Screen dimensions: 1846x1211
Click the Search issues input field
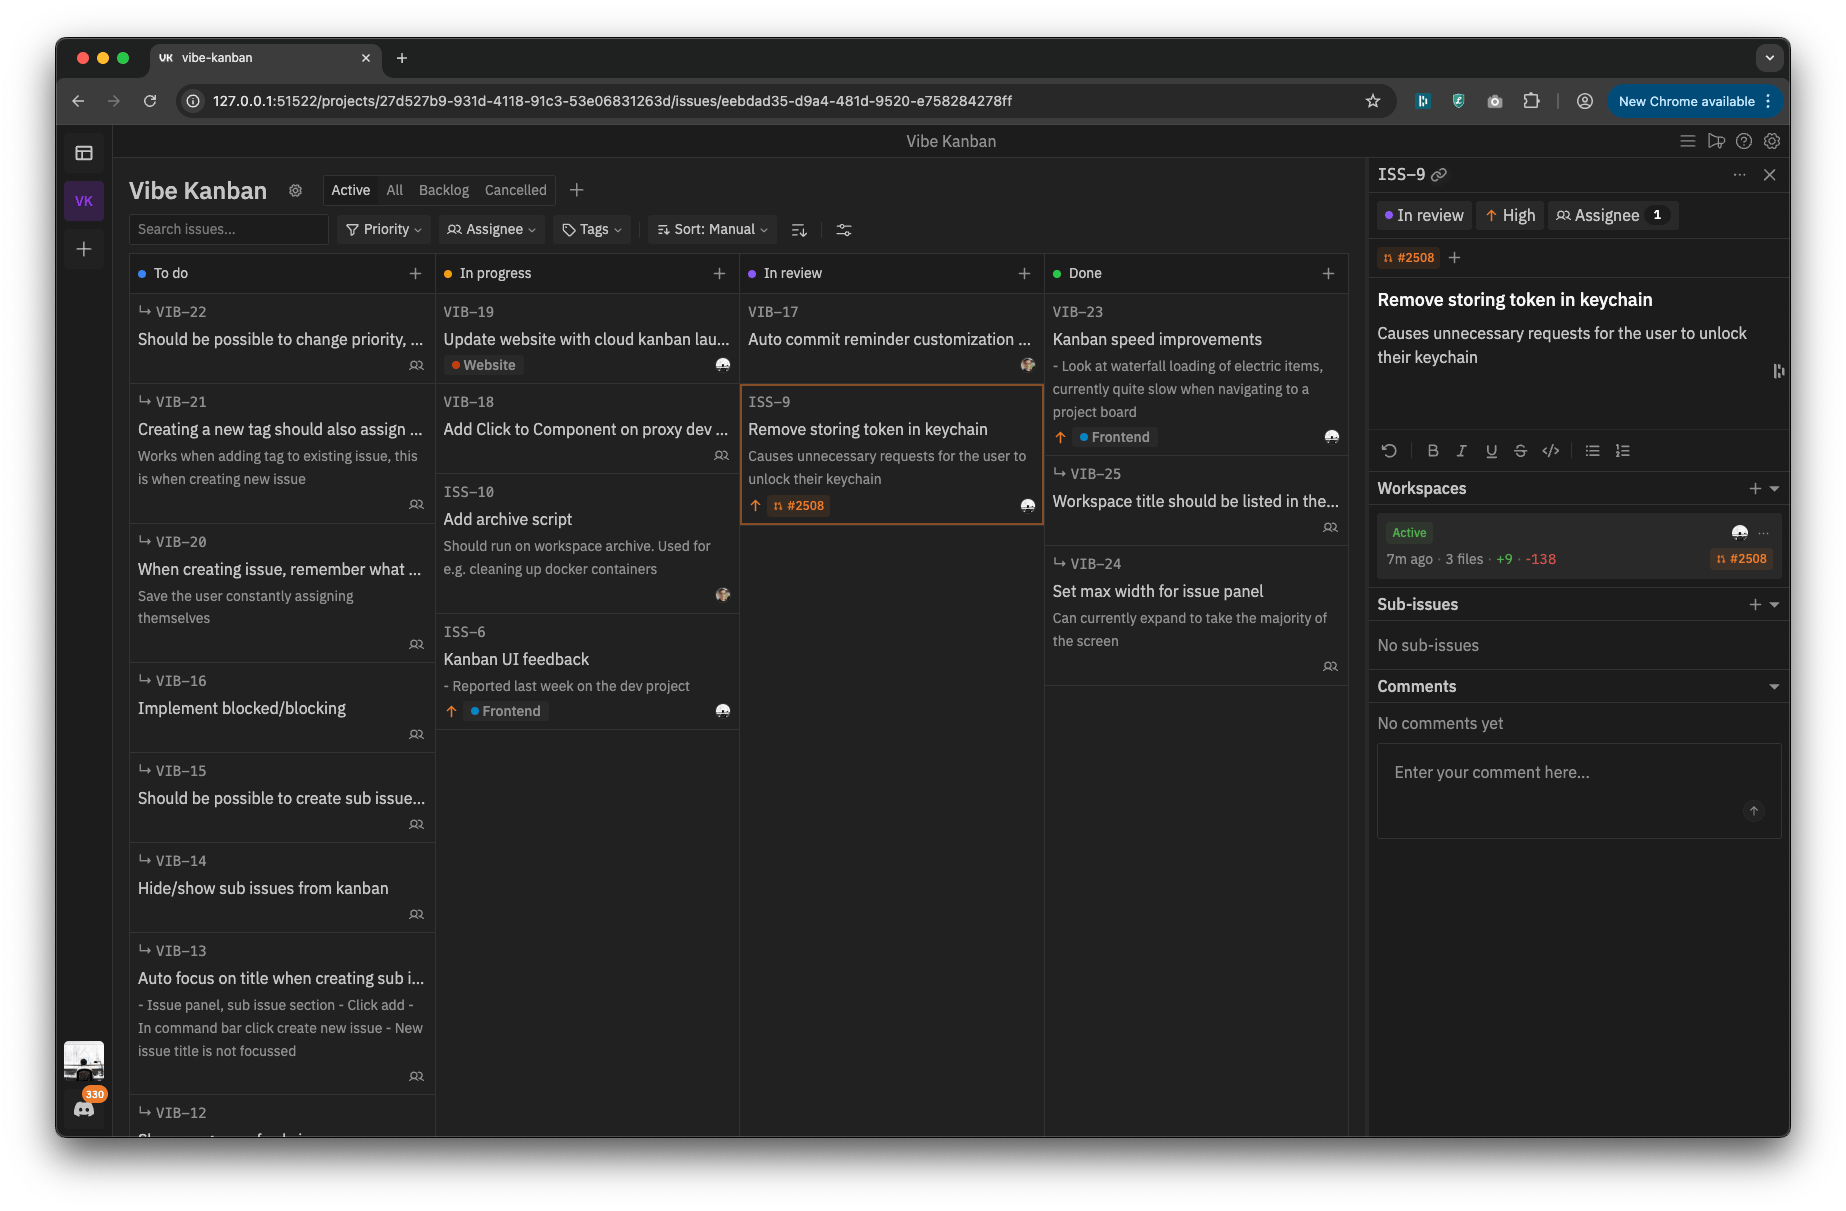[x=228, y=230]
